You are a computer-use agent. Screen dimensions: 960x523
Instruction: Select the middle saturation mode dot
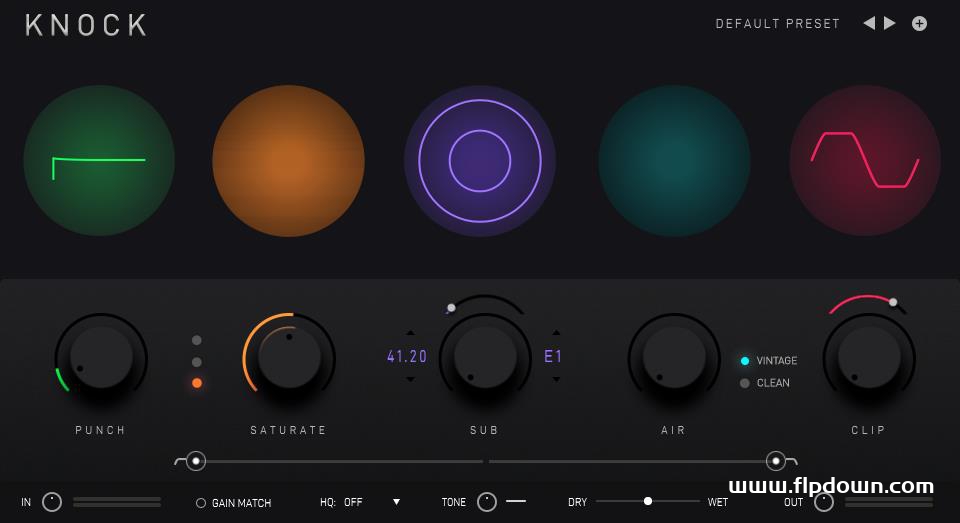tap(197, 361)
